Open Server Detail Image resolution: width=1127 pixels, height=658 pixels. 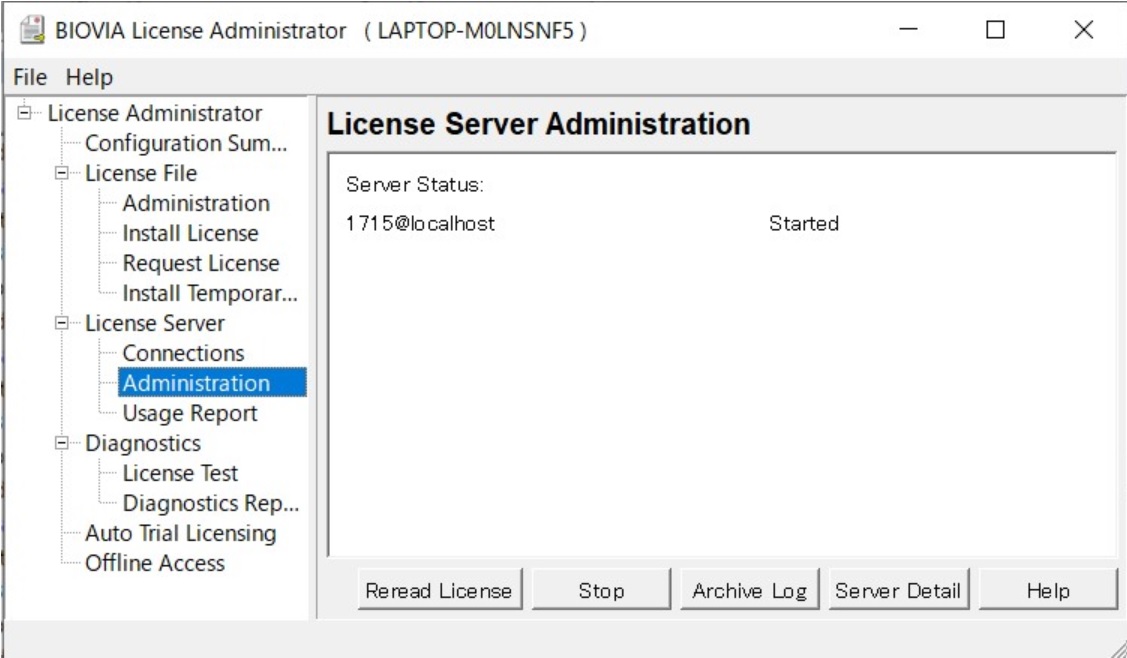898,590
